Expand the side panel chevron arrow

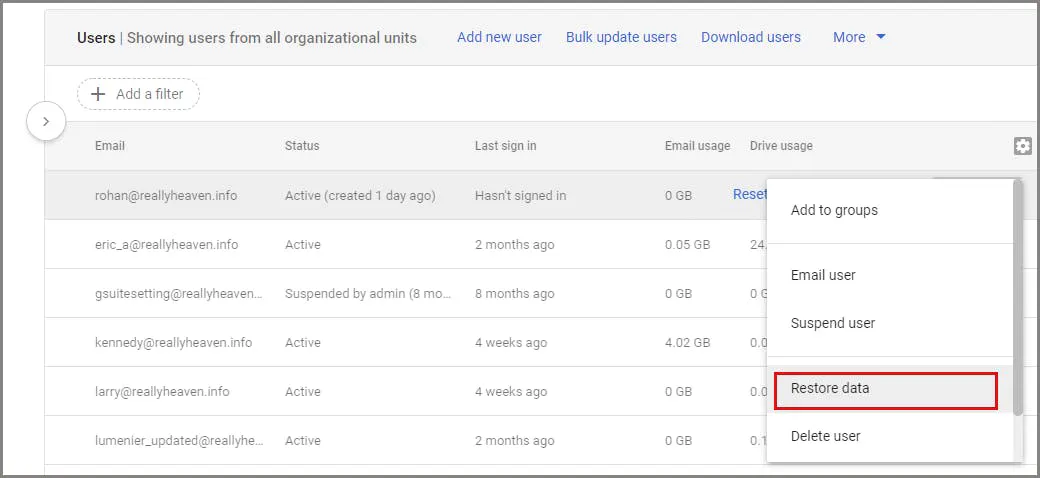pos(46,122)
